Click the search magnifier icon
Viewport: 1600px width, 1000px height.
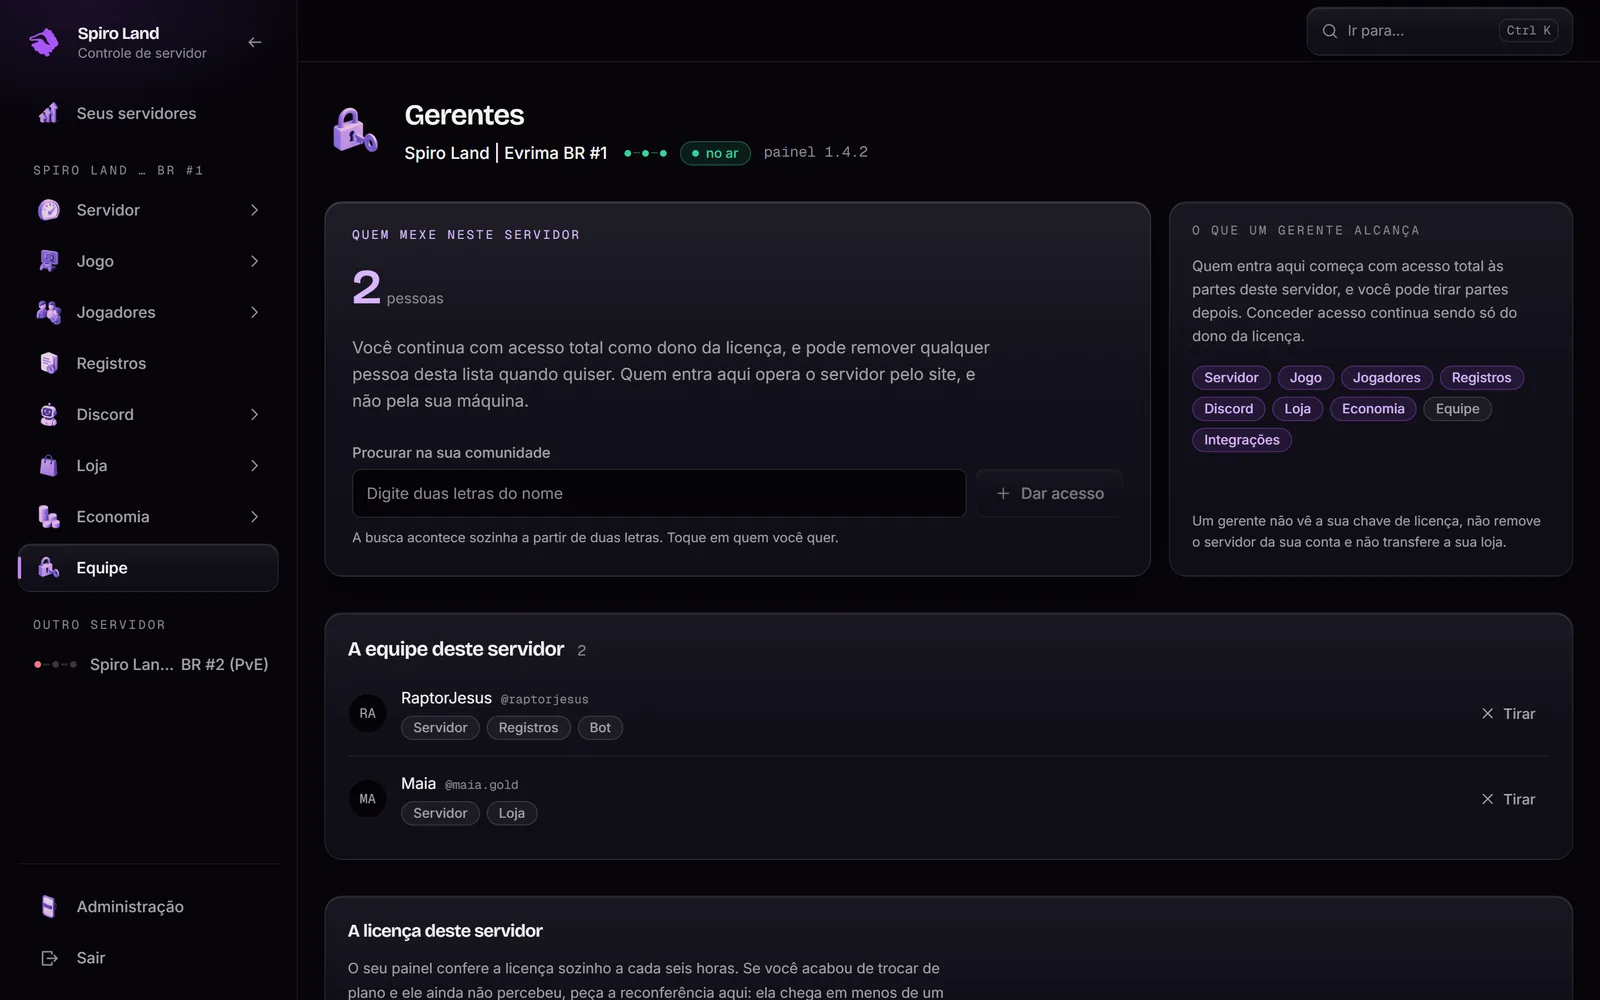(1330, 31)
